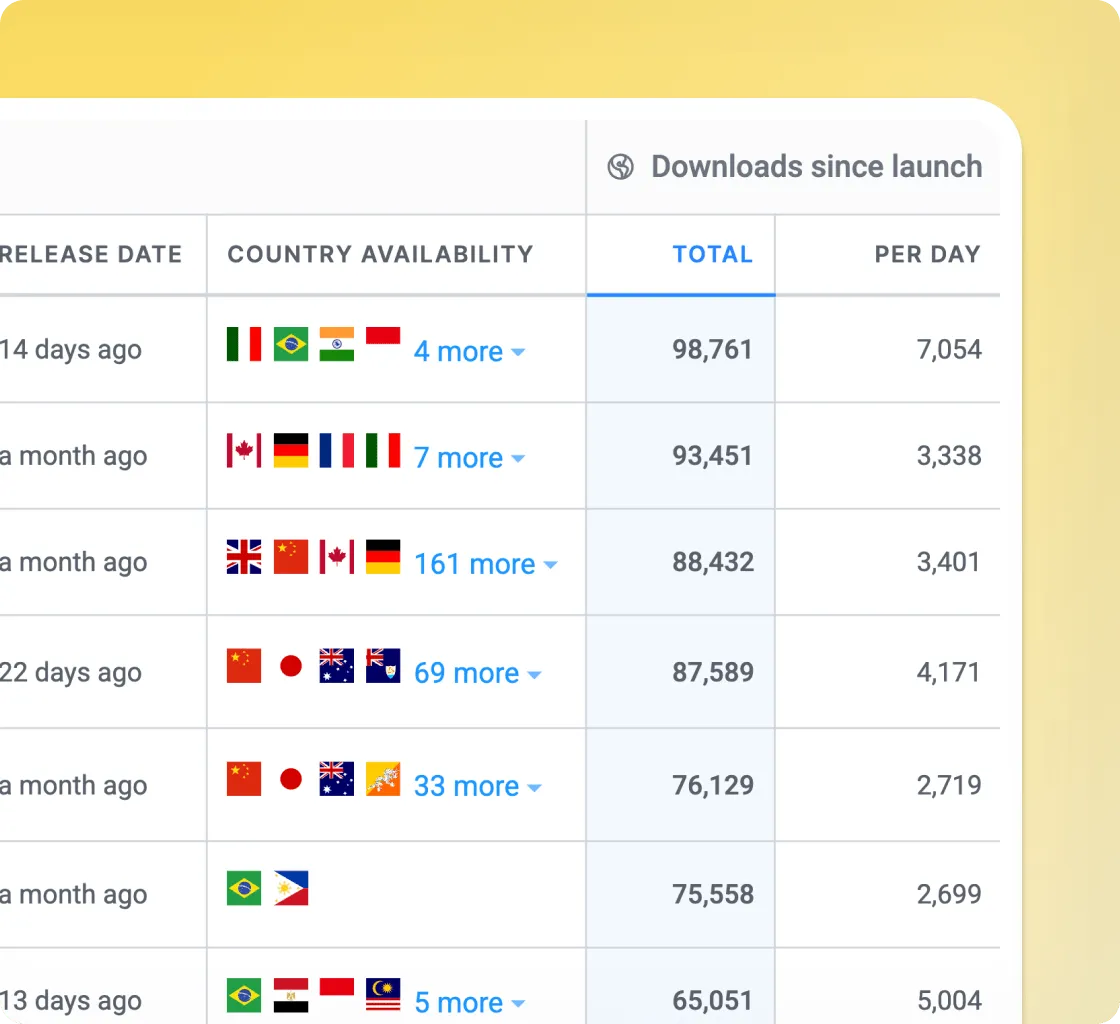Click the Italy flag in the 98,761 row

(x=244, y=344)
